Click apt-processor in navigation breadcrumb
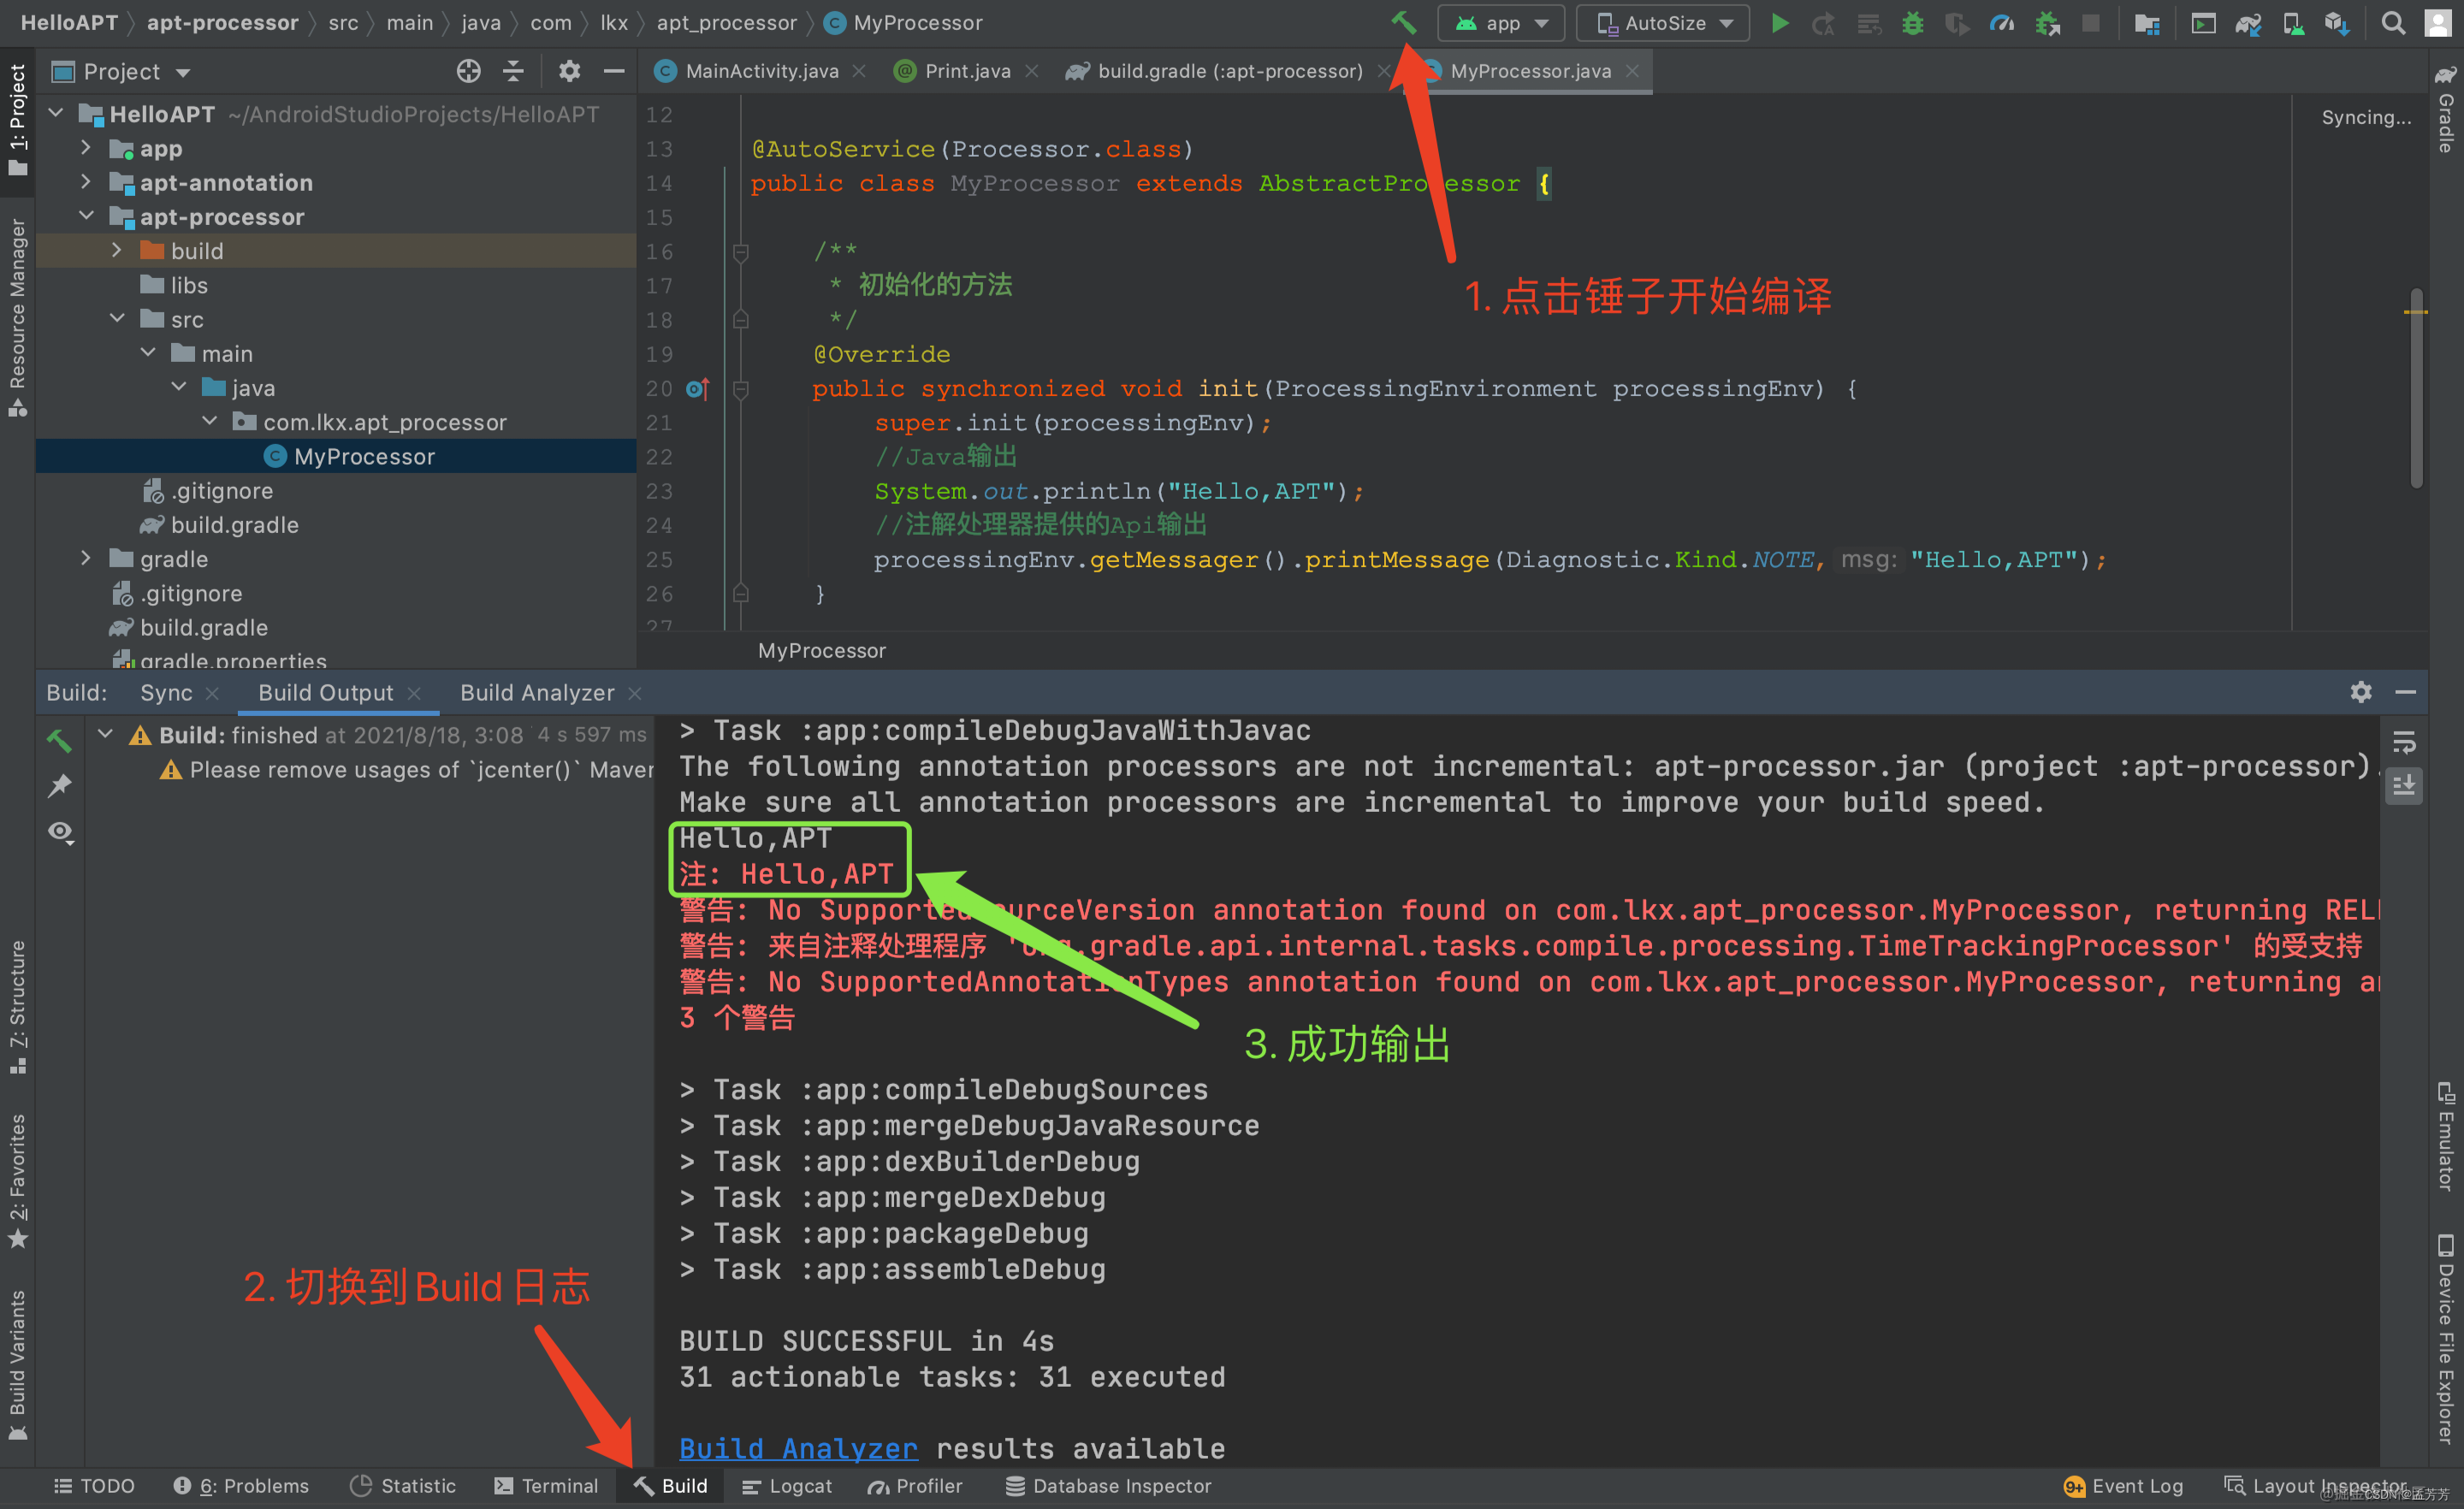 click(x=222, y=22)
